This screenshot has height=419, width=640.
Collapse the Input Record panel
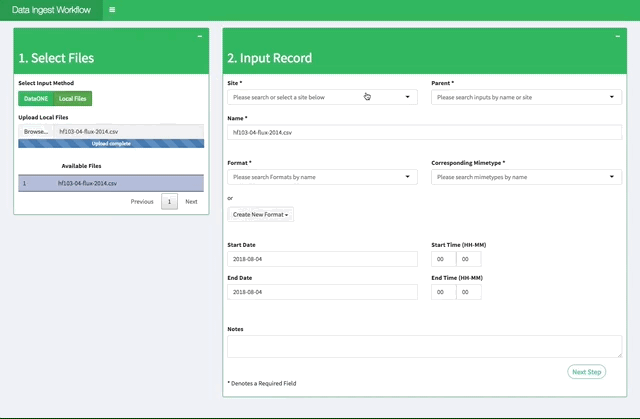pyautogui.click(x=618, y=36)
